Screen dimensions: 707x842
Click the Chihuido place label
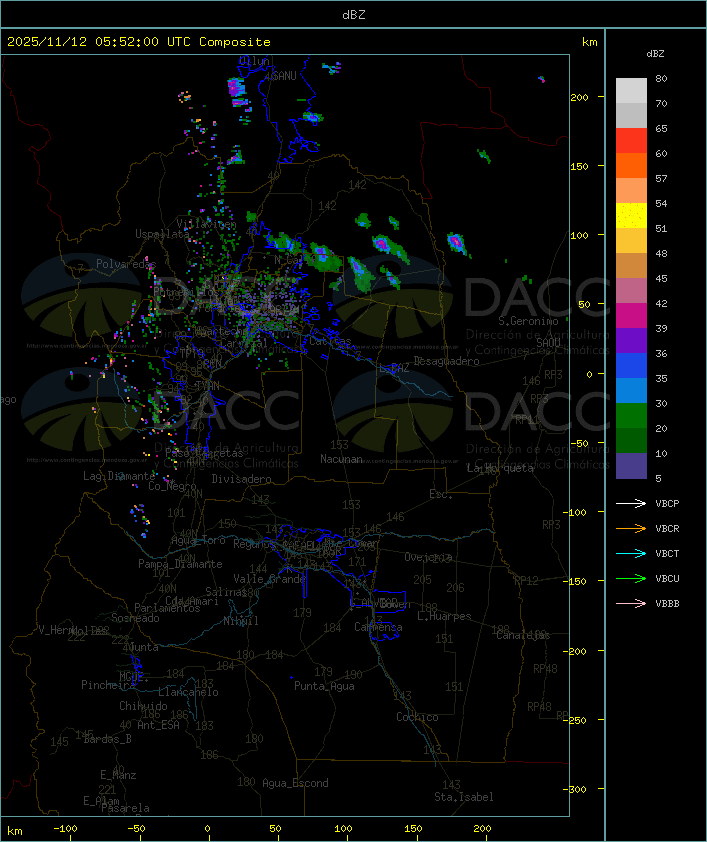[143, 706]
